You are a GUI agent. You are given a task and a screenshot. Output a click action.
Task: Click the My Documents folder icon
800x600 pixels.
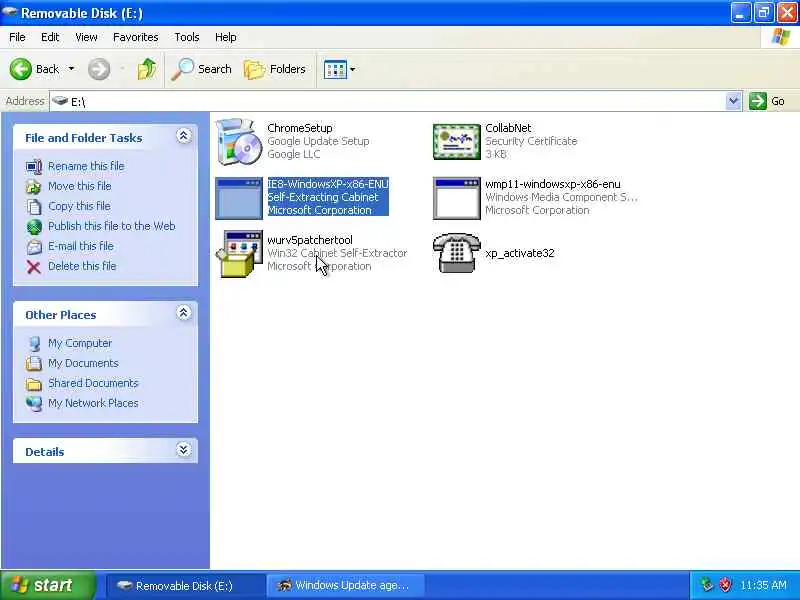[x=34, y=364]
